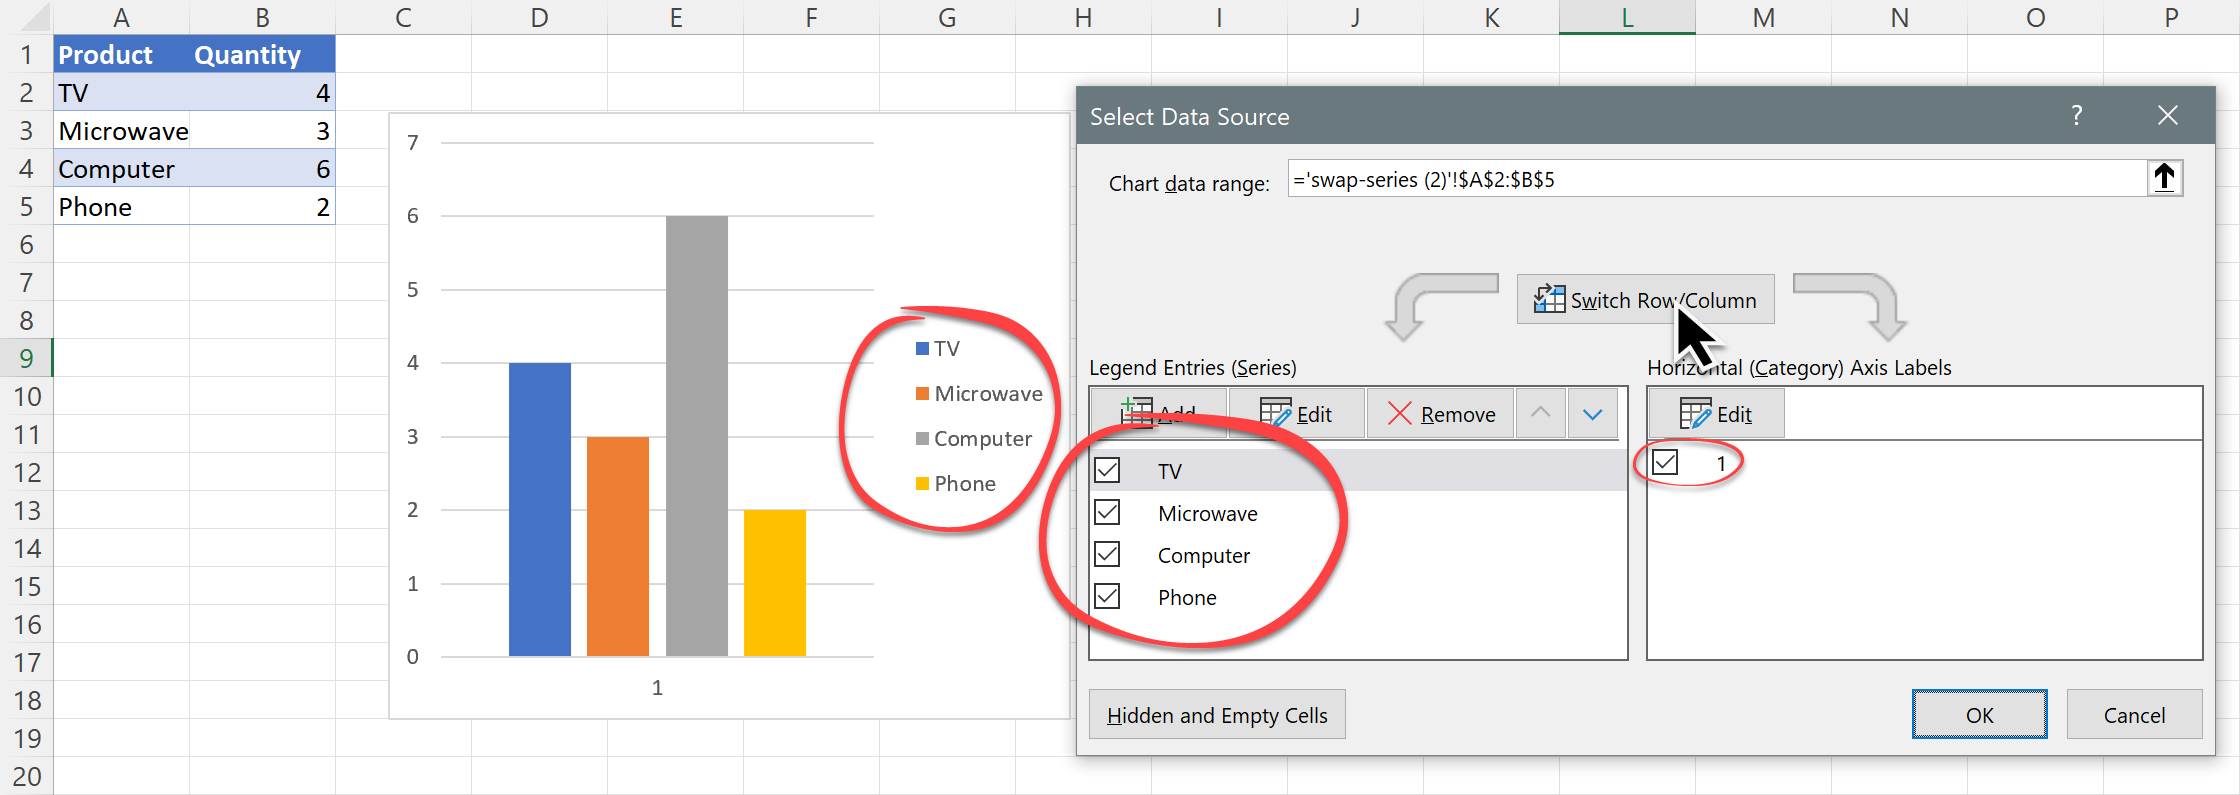Uncheck the Phone series checkbox

1107,596
